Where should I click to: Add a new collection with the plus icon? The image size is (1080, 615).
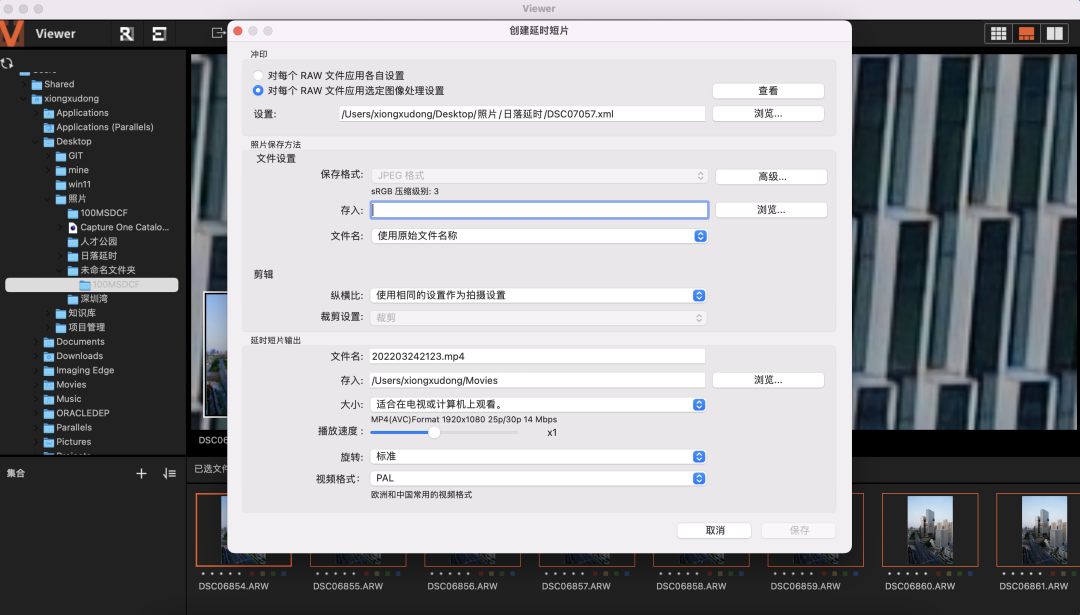pos(141,473)
